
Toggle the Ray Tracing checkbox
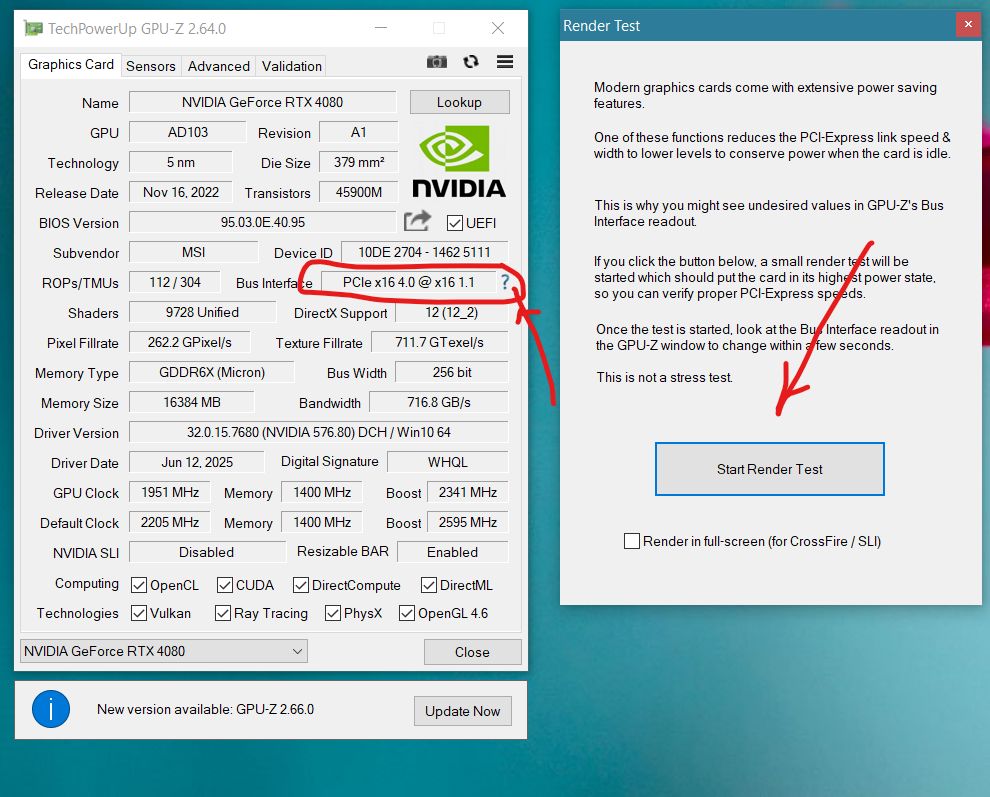(223, 613)
